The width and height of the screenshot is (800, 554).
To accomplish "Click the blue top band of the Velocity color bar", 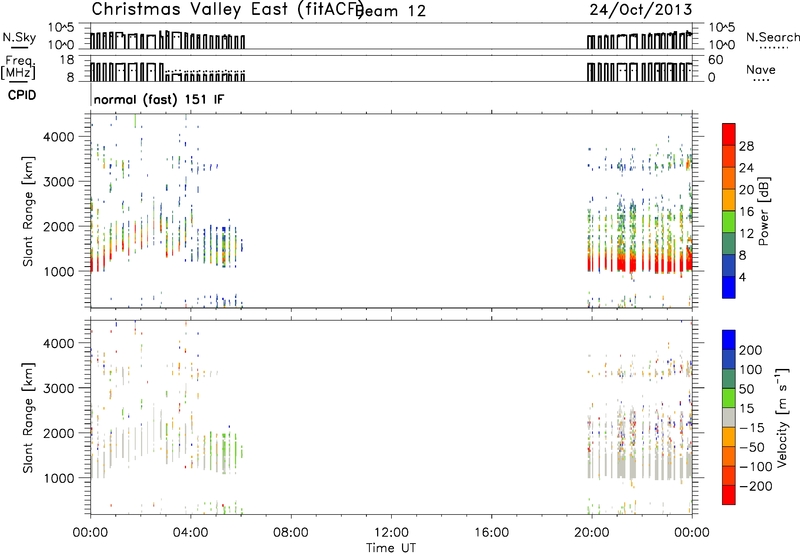I will coord(729,340).
